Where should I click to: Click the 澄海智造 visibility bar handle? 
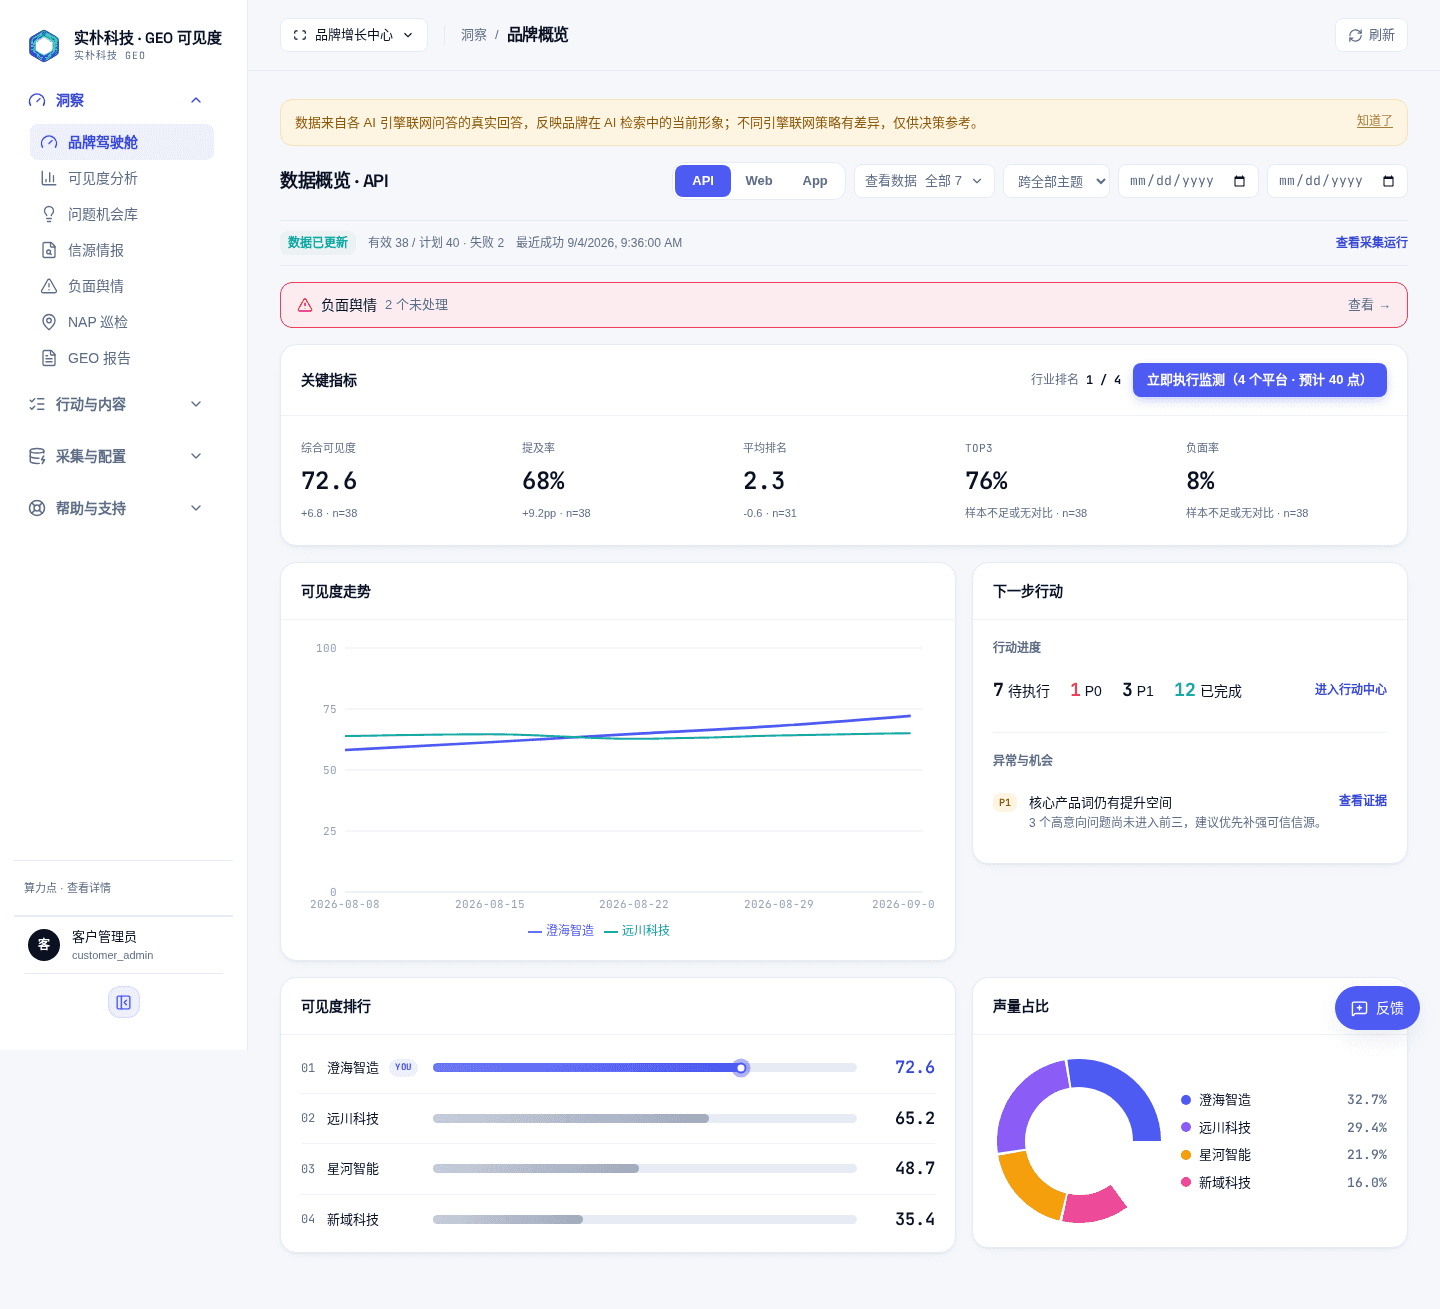pos(741,1068)
